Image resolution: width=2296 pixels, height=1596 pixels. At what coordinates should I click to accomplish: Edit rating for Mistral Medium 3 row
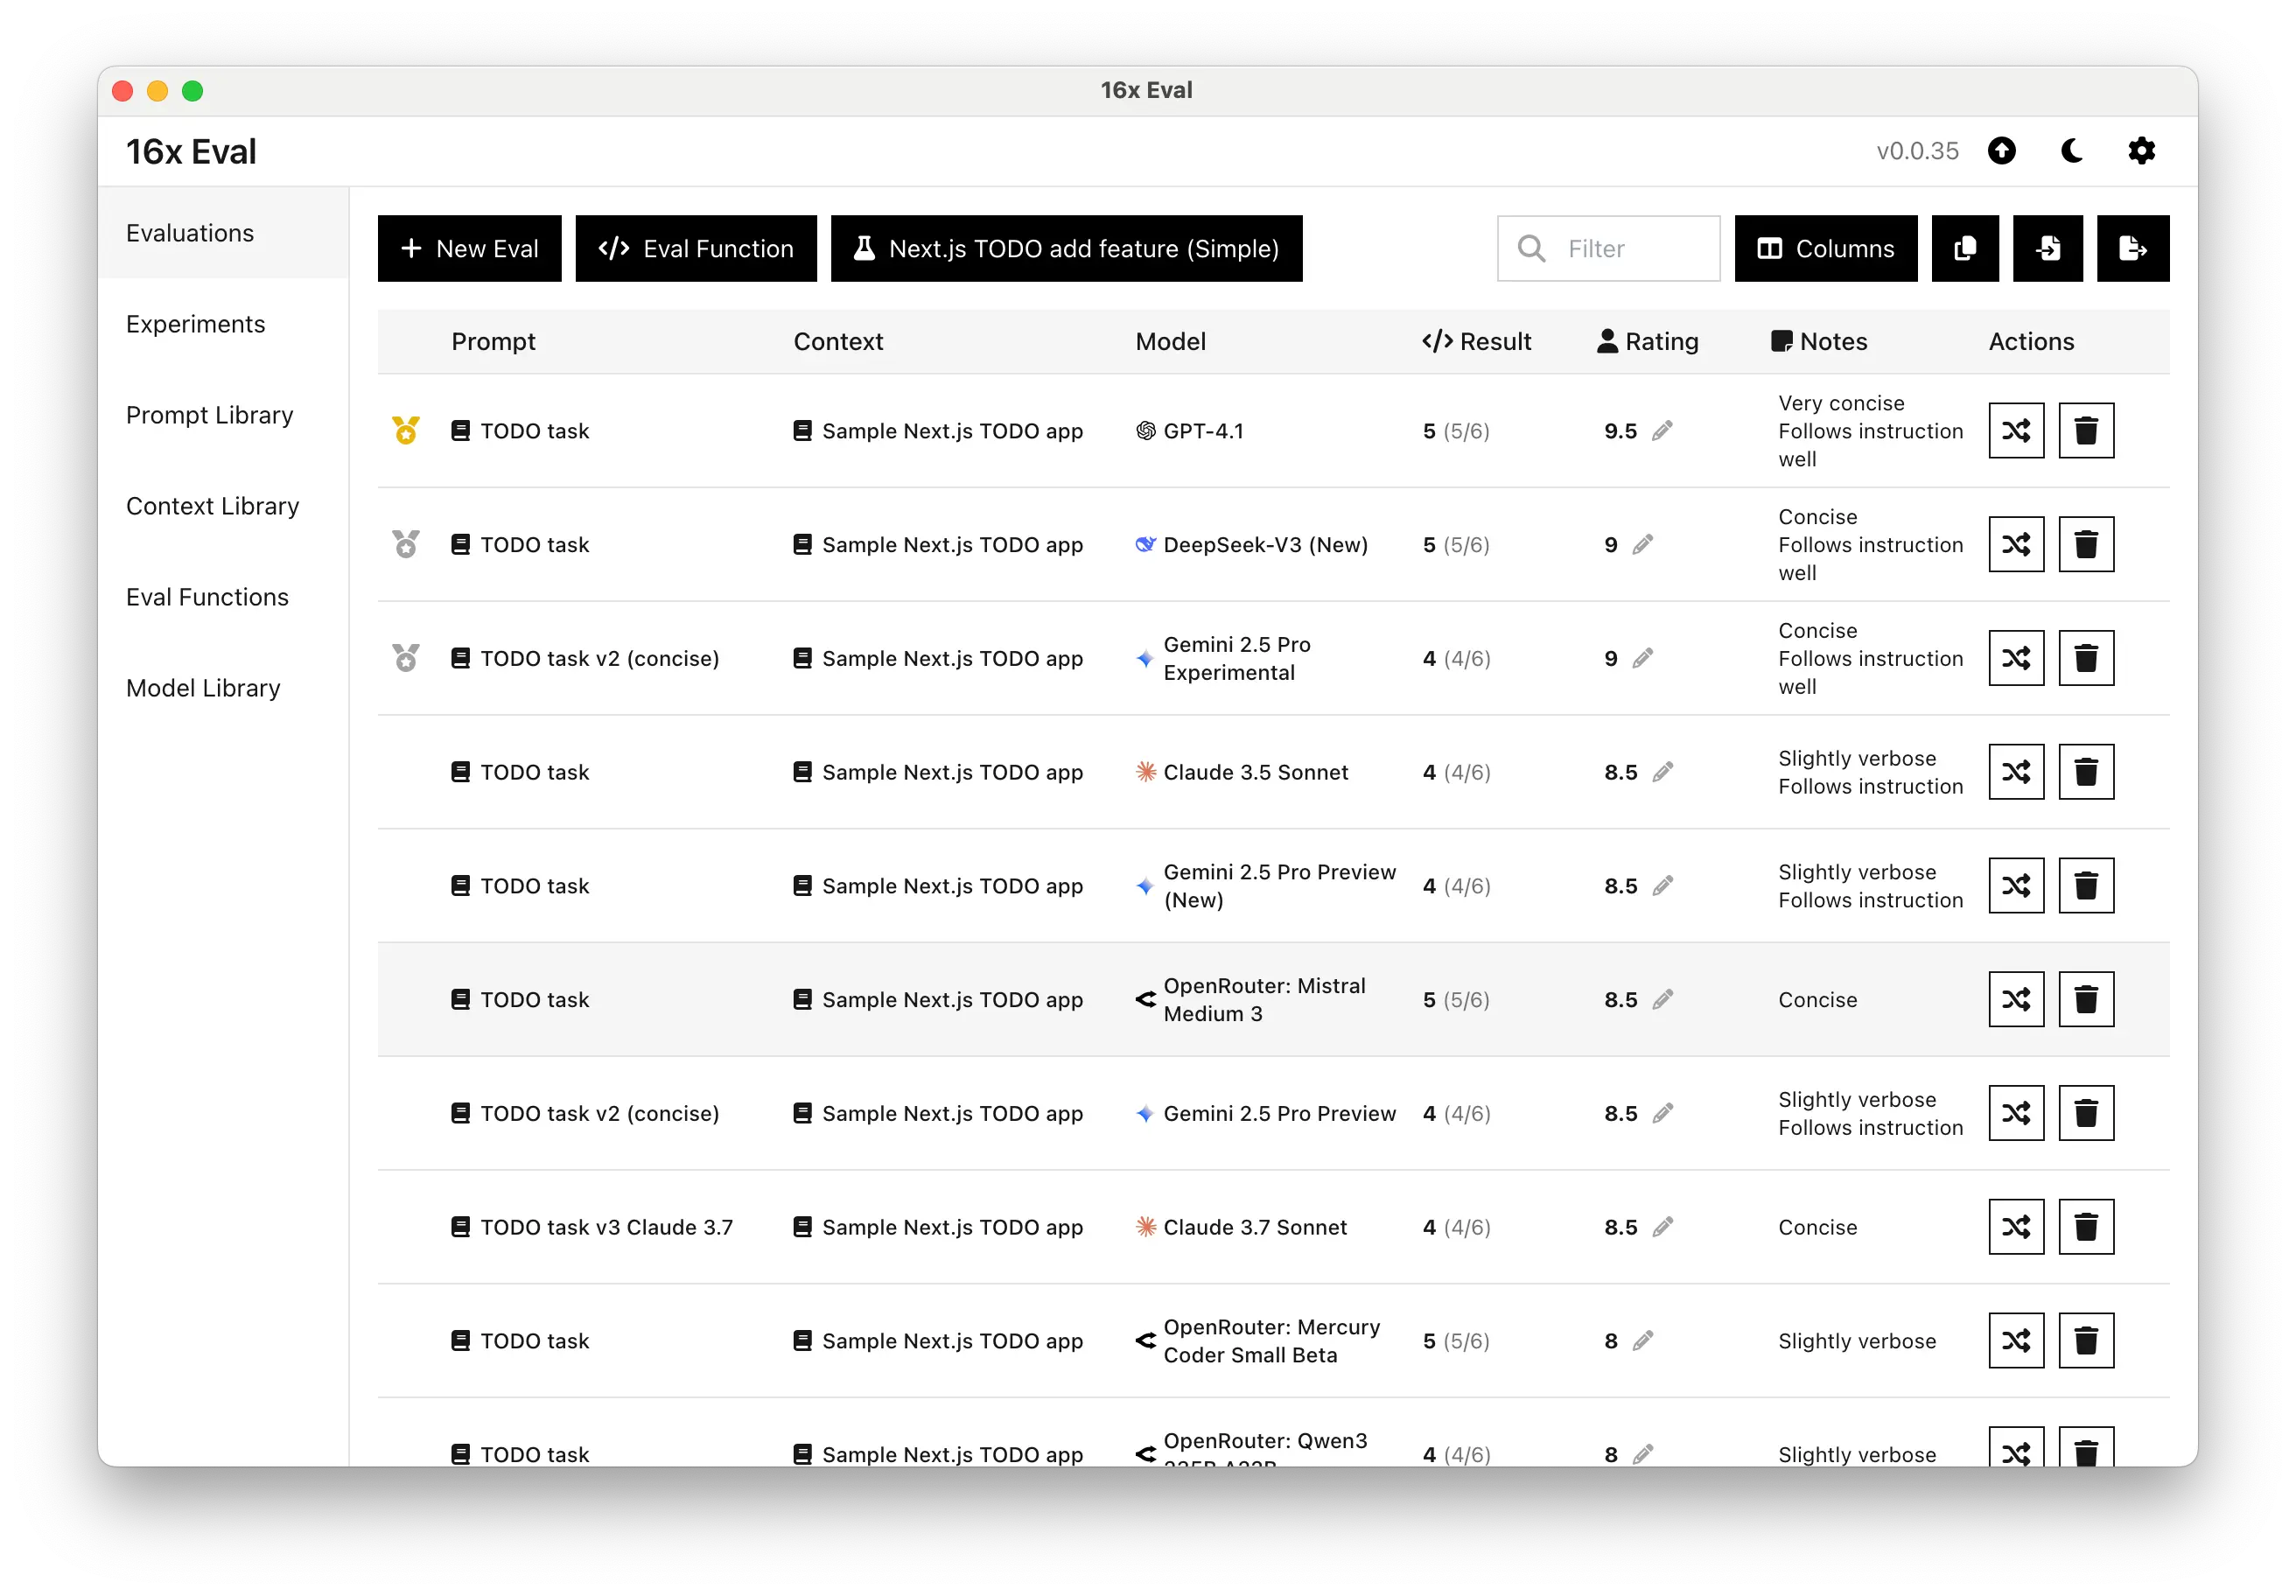(1662, 1000)
